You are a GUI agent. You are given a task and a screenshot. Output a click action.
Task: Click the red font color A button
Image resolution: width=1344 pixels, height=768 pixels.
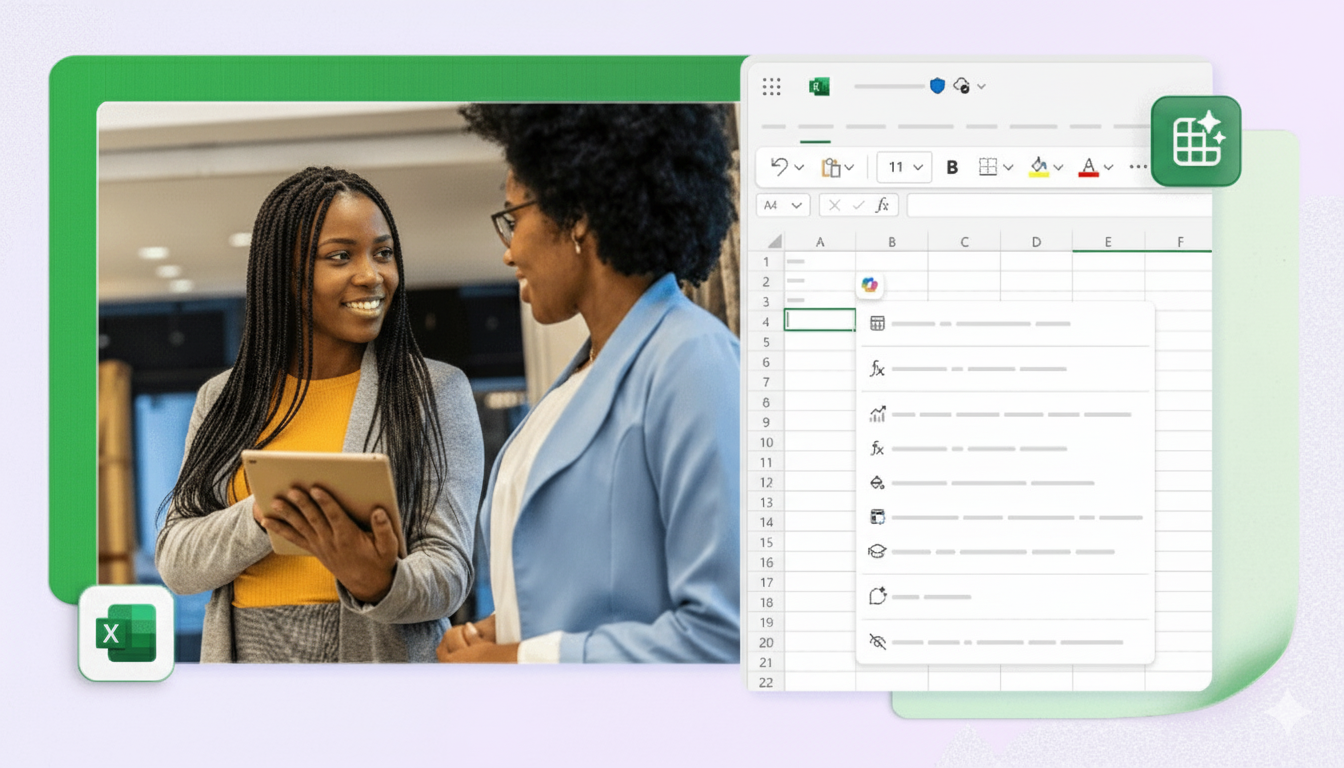[1088, 167]
